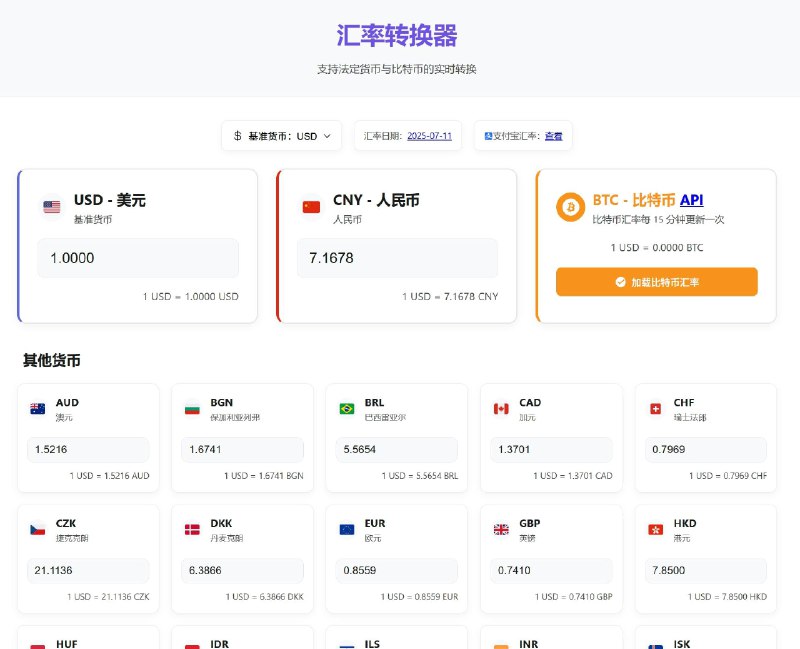The width and height of the screenshot is (800, 649).
Task: Open the 基准货币 USD dropdown
Action: coord(283,135)
